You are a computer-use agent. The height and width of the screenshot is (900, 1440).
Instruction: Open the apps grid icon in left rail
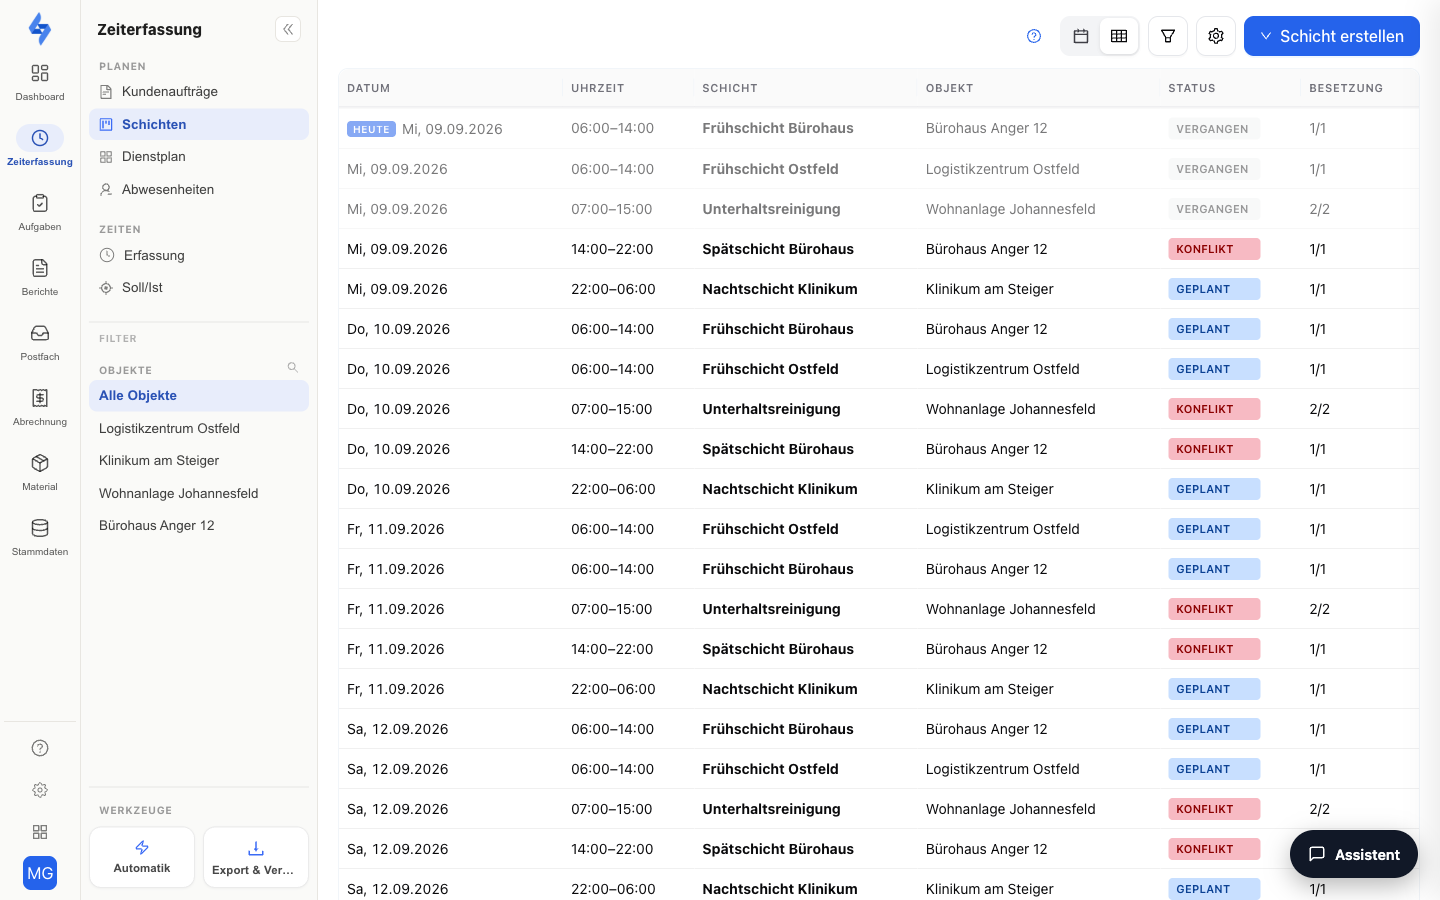(40, 832)
